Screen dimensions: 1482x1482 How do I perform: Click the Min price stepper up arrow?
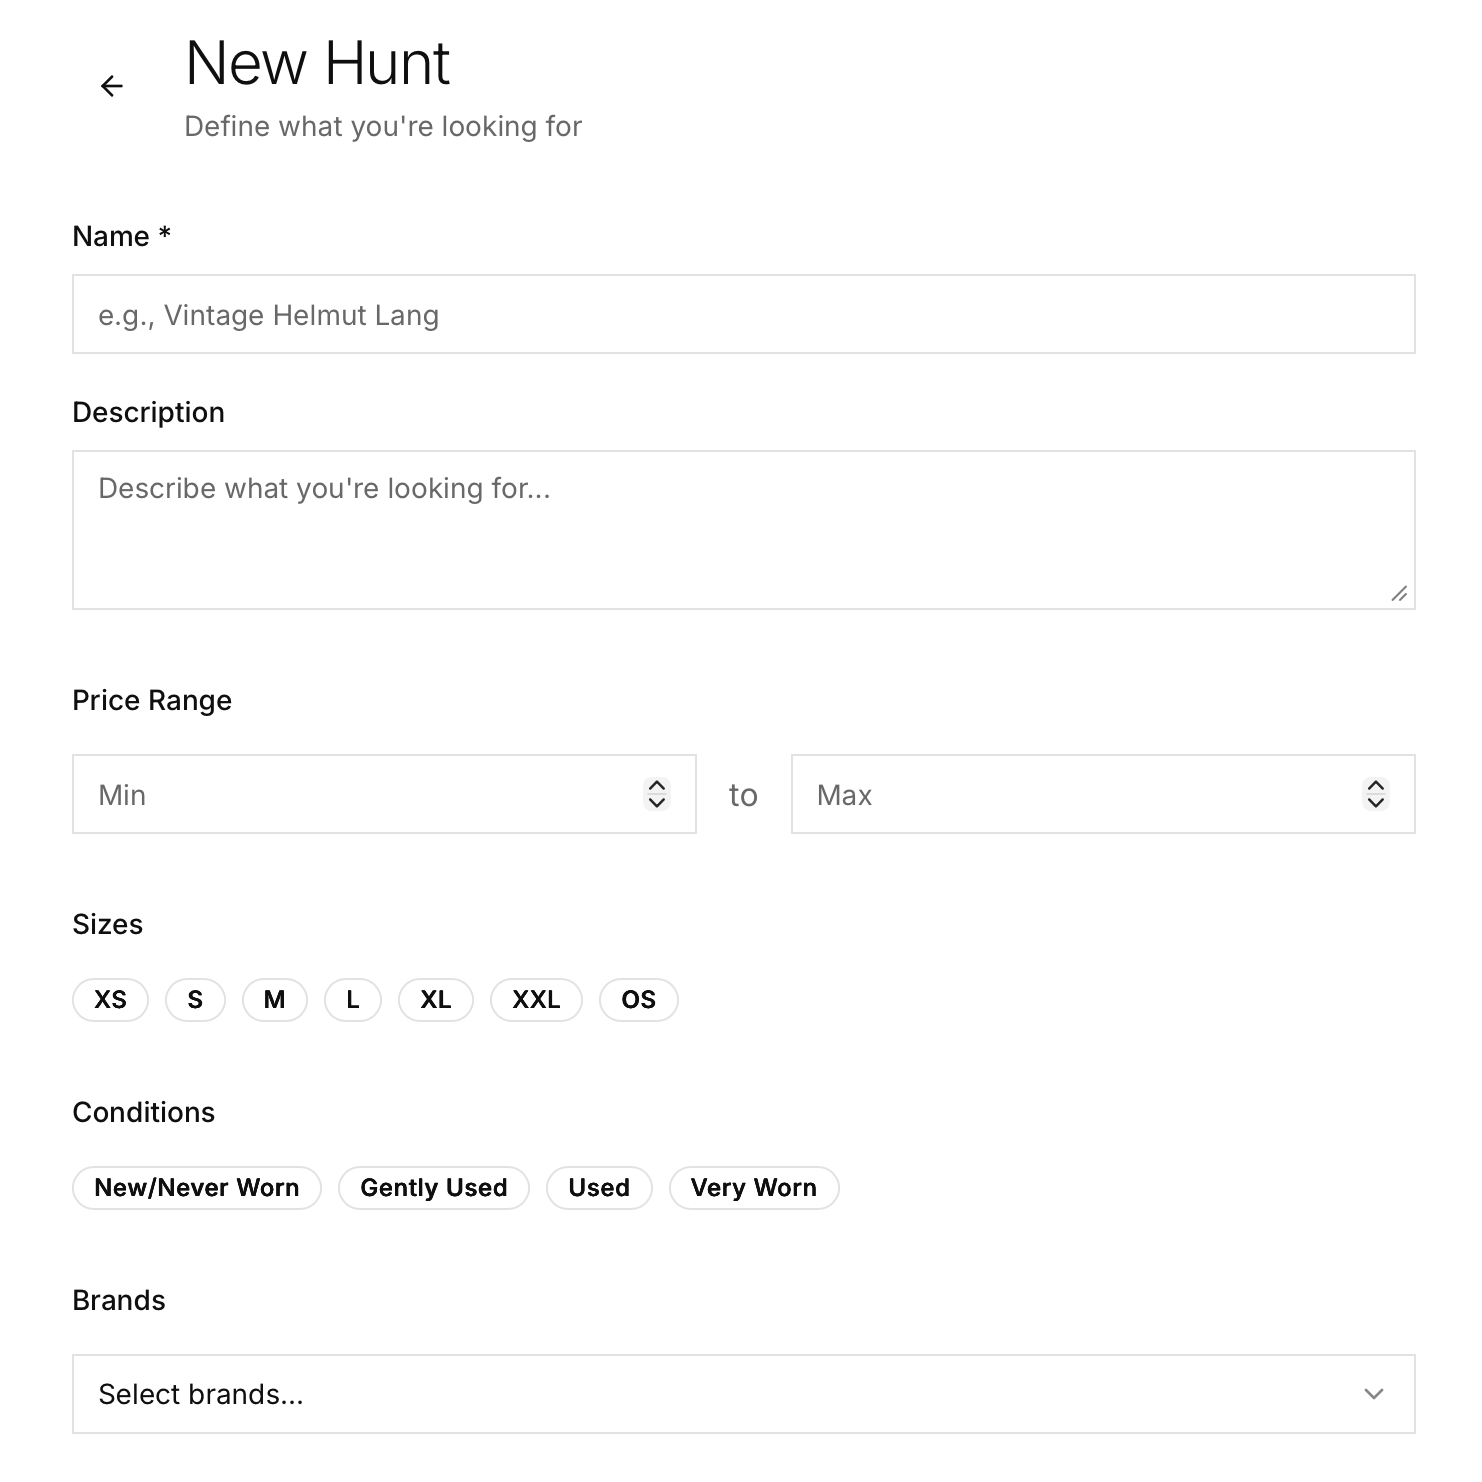pyautogui.click(x=658, y=786)
